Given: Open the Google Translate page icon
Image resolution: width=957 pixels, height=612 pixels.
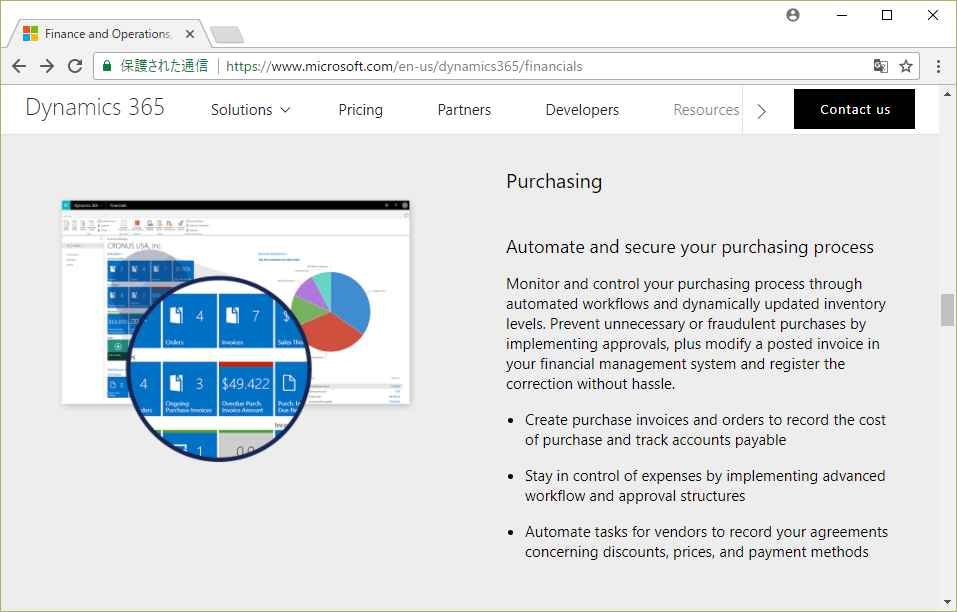Looking at the screenshot, I should (x=880, y=66).
